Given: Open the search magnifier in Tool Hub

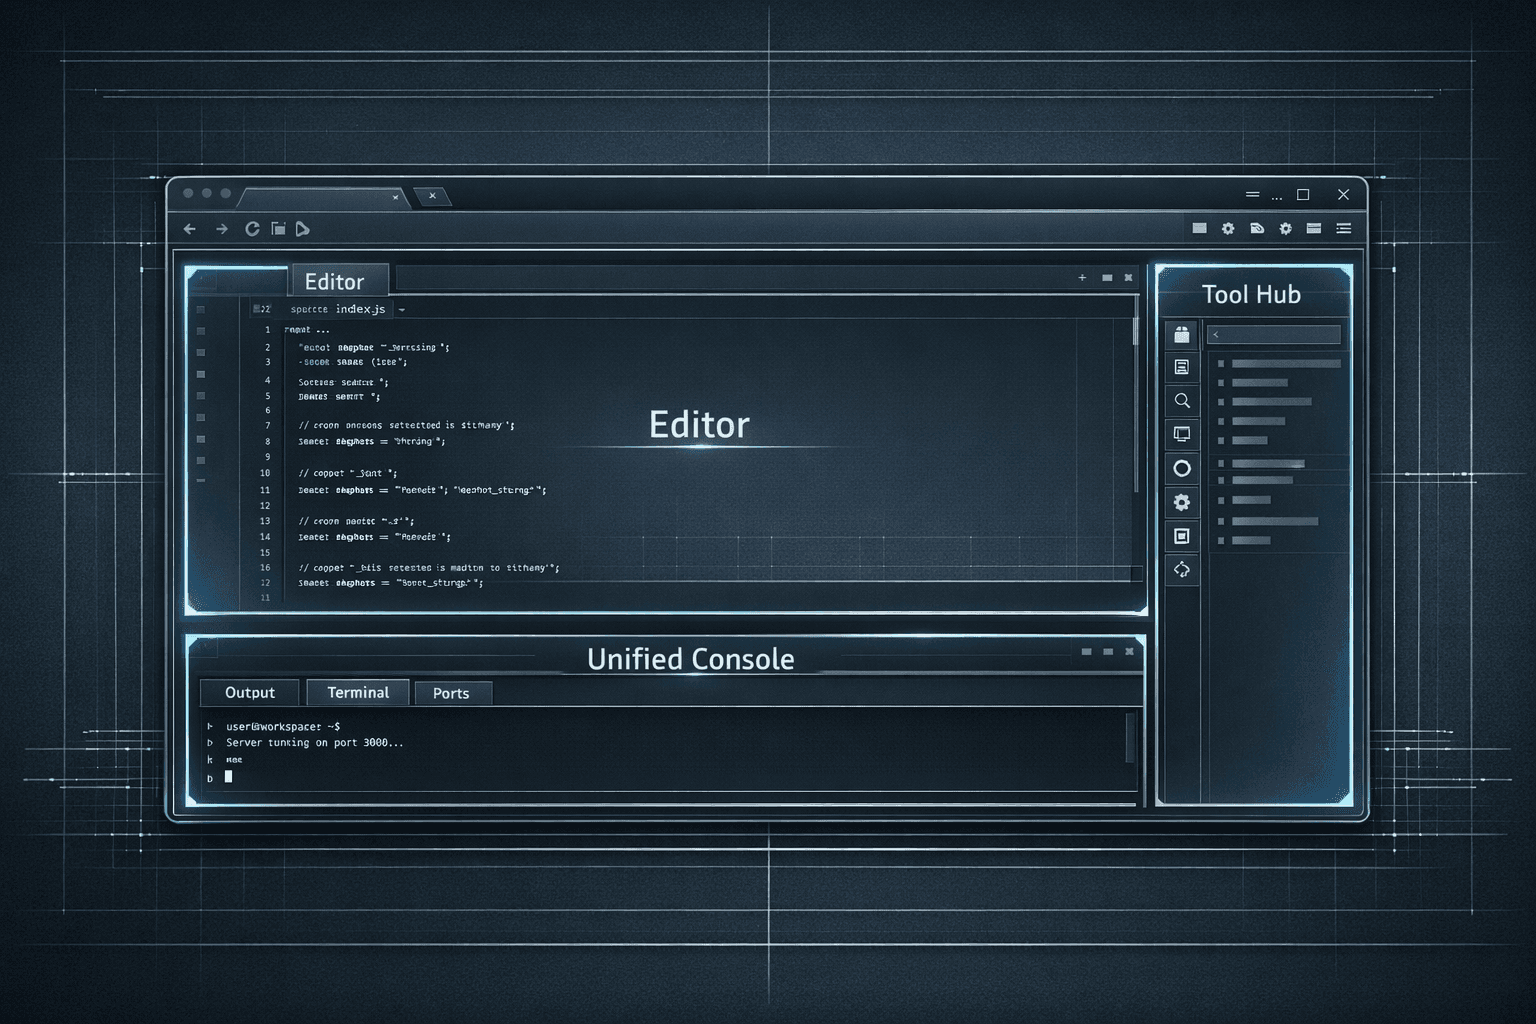Looking at the screenshot, I should point(1182,401).
